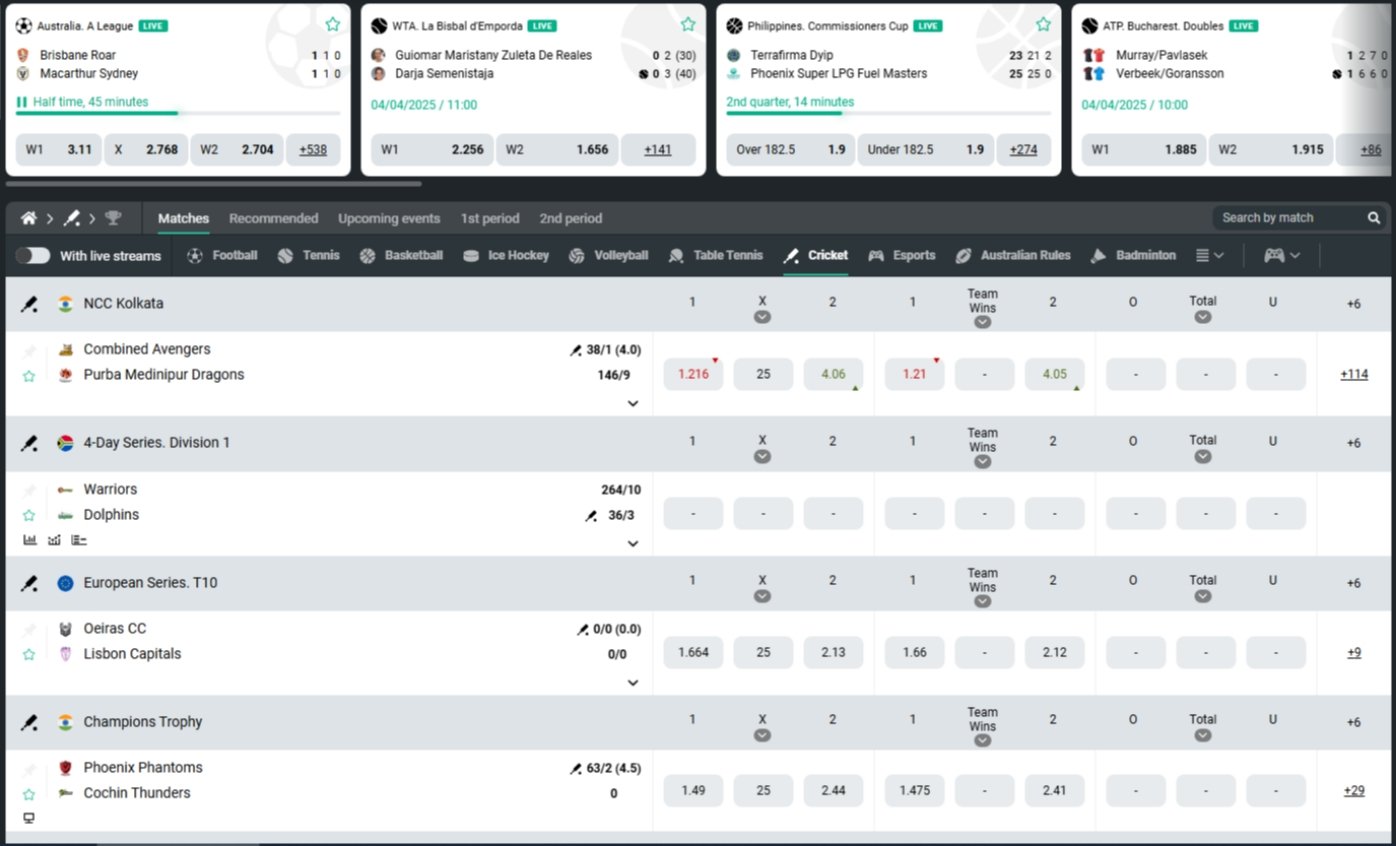Switch to Recommended tab
This screenshot has height=846, width=1396.
(x=273, y=218)
